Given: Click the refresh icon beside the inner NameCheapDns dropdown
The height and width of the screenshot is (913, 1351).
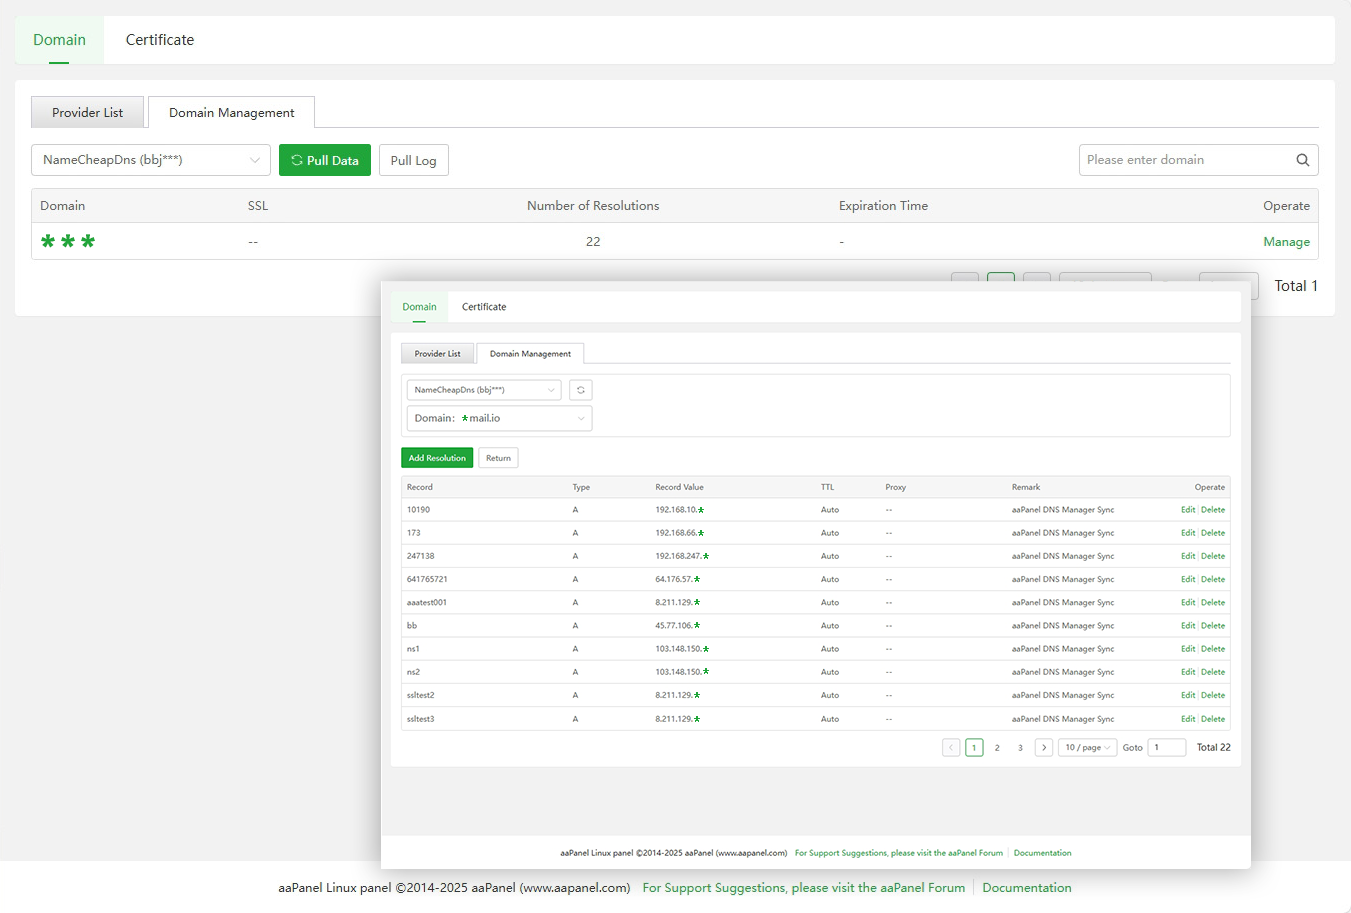Looking at the screenshot, I should pos(581,390).
